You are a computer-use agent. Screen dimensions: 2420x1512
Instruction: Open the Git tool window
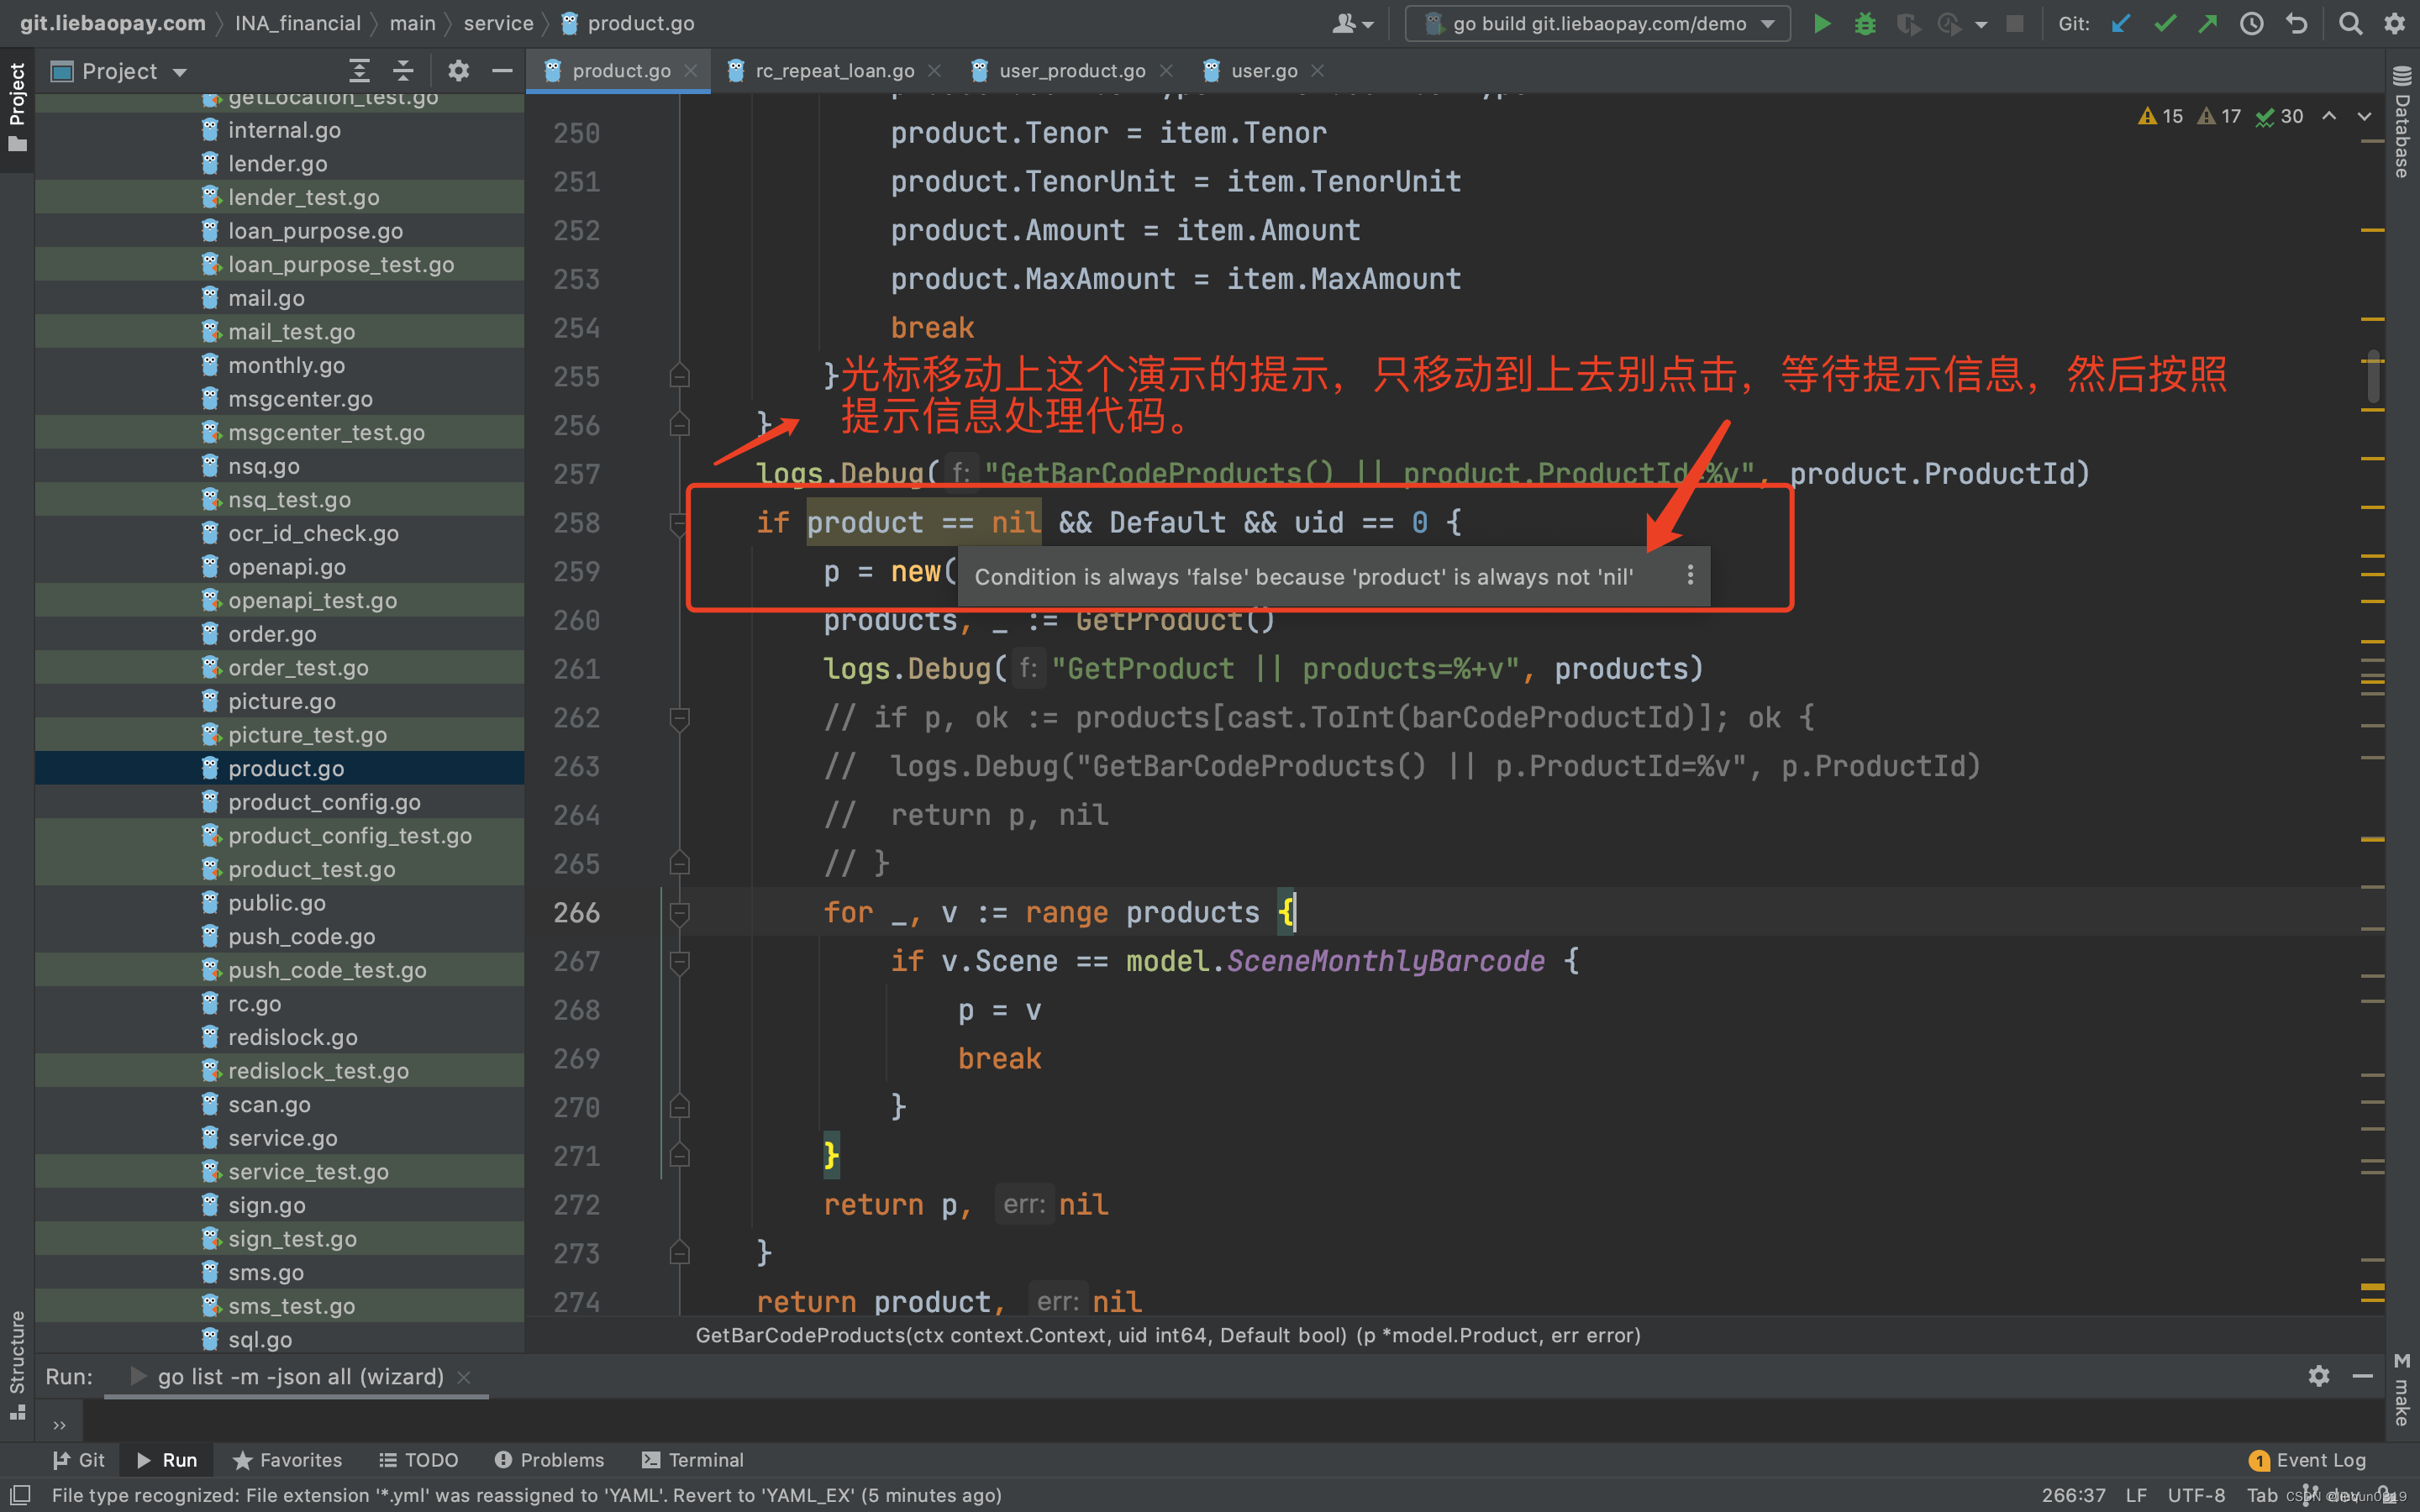point(78,1460)
